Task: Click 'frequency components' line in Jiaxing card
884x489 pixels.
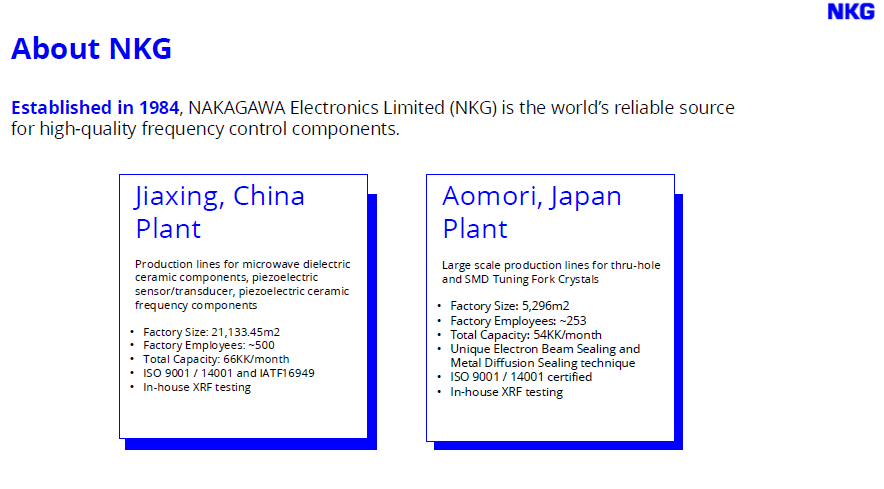Action: [196, 305]
